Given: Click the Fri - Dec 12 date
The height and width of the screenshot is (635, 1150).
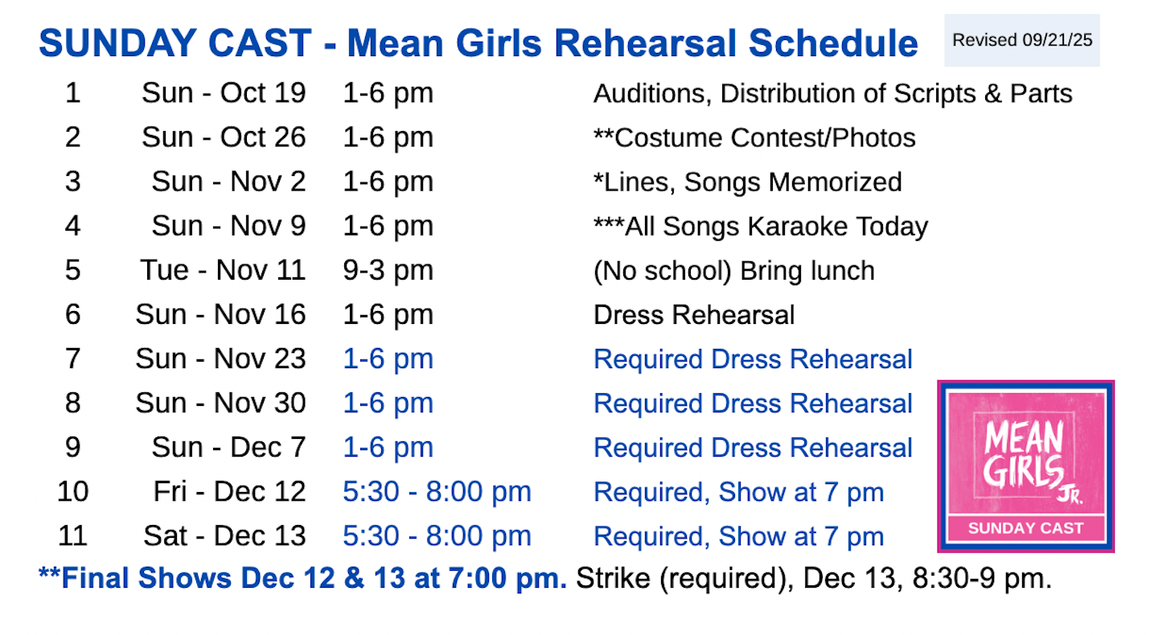Looking at the screenshot, I should pyautogui.click(x=229, y=492).
